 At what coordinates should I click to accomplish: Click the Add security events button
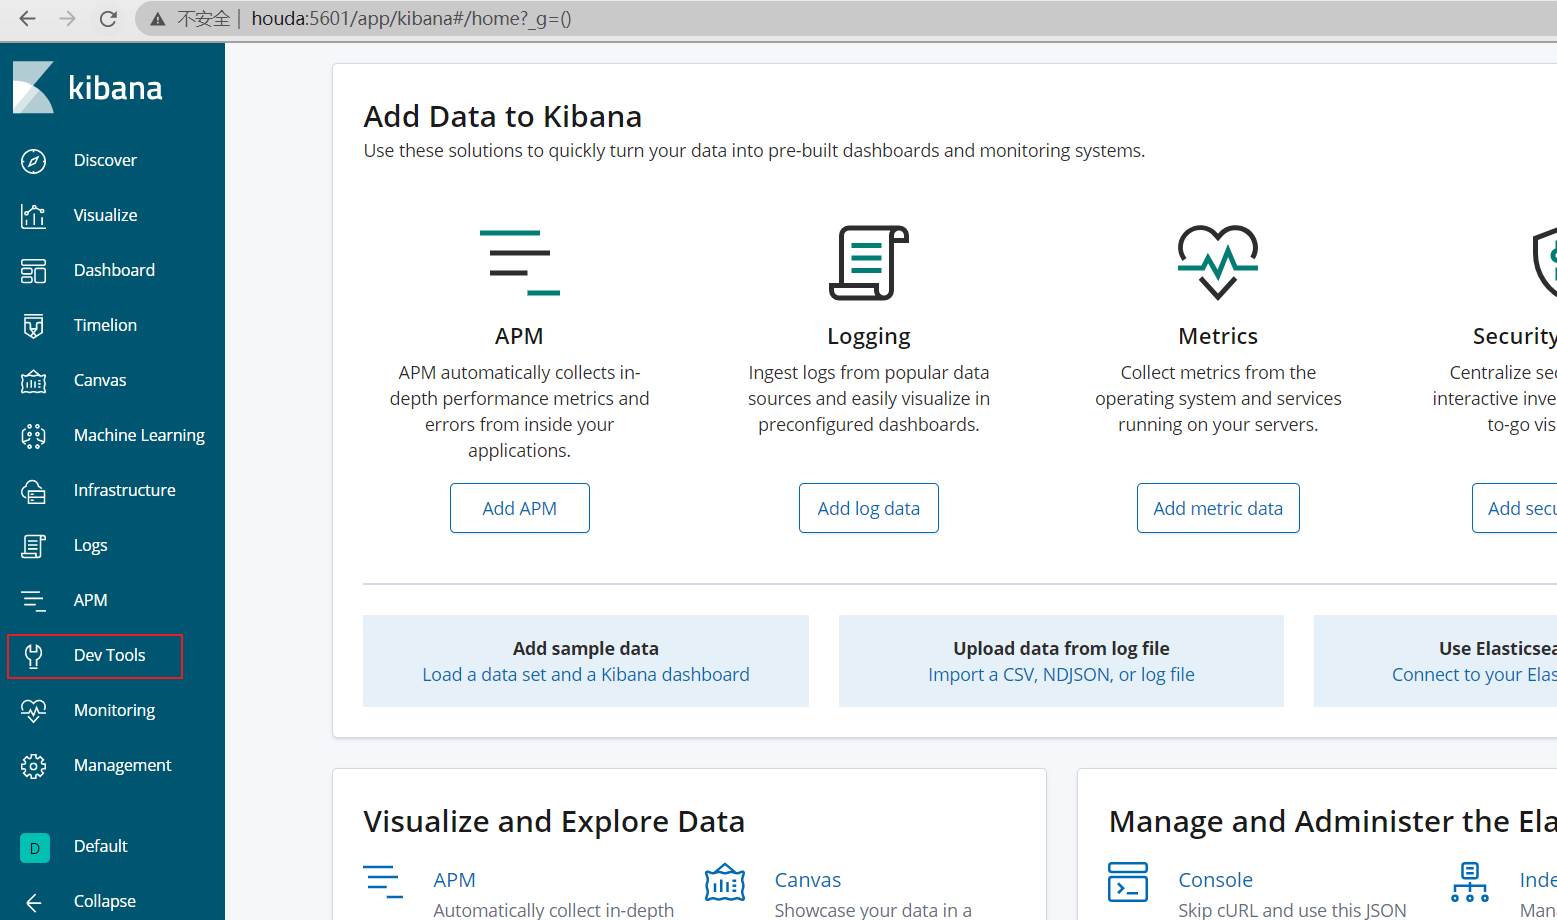[1514, 508]
